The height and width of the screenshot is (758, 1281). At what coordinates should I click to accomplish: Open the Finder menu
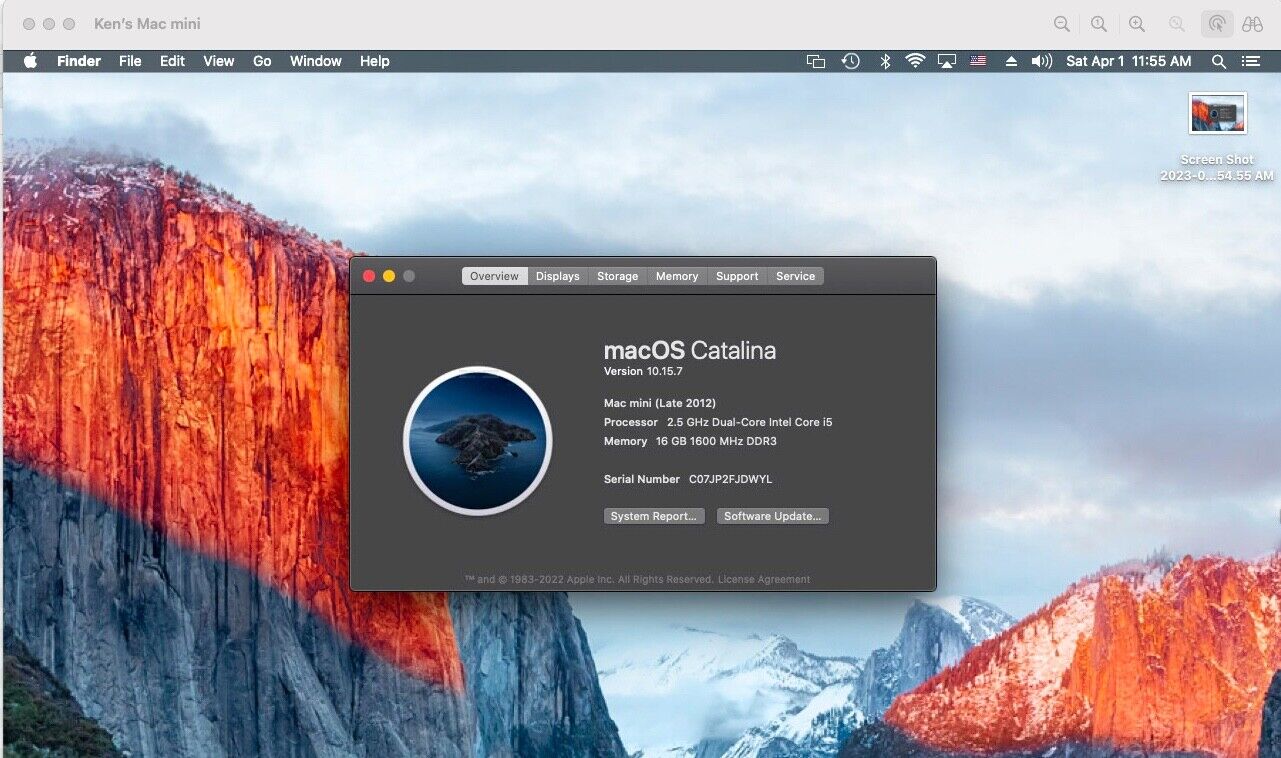coord(79,61)
